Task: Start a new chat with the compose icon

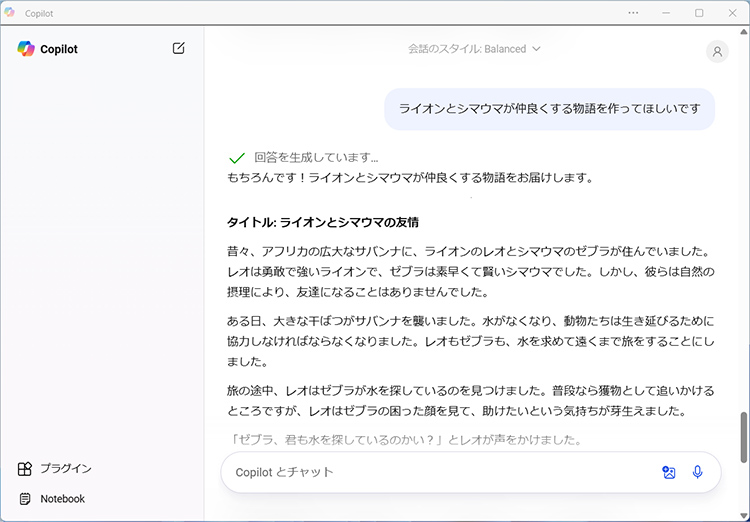Action: (179, 48)
